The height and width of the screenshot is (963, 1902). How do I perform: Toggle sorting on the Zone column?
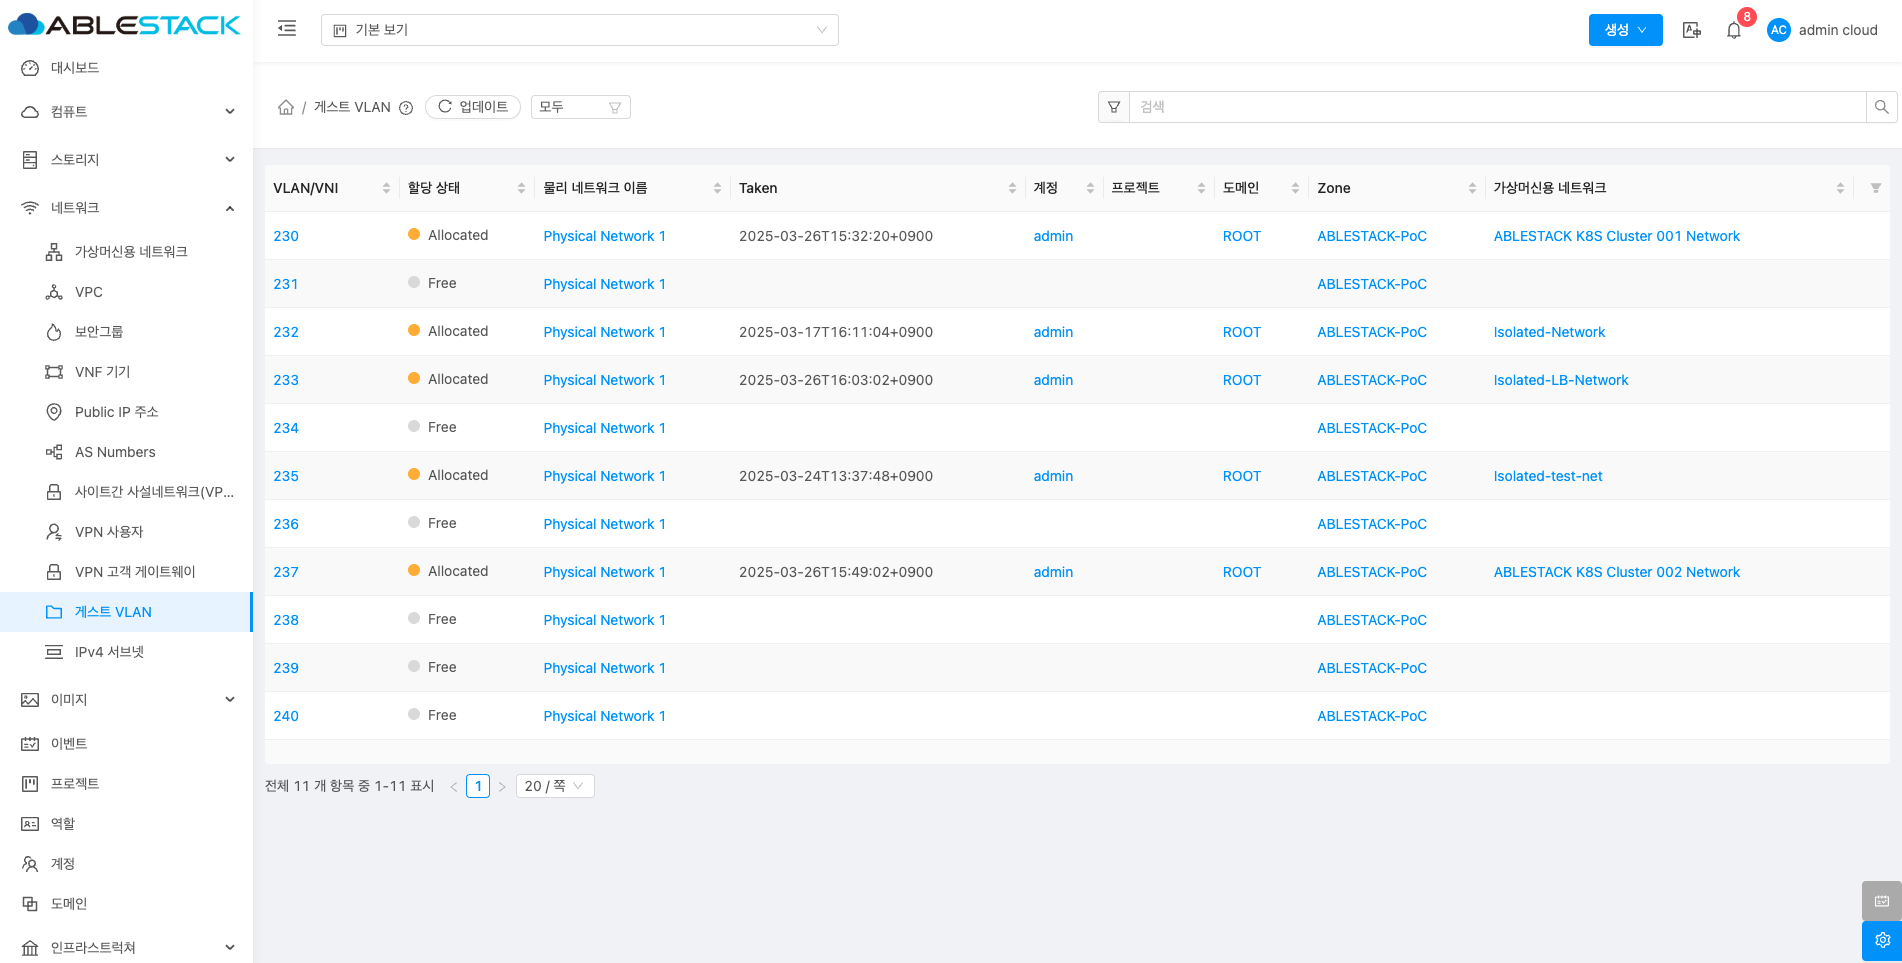click(x=1472, y=188)
